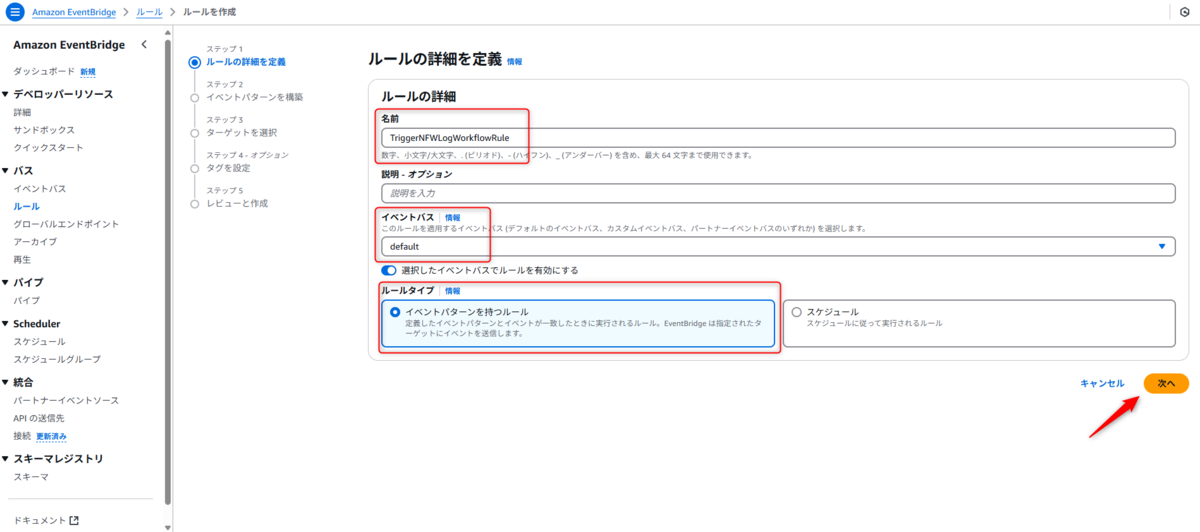The width and height of the screenshot is (1200, 532).
Task: Click the orange 次へ button
Action: click(x=1166, y=383)
